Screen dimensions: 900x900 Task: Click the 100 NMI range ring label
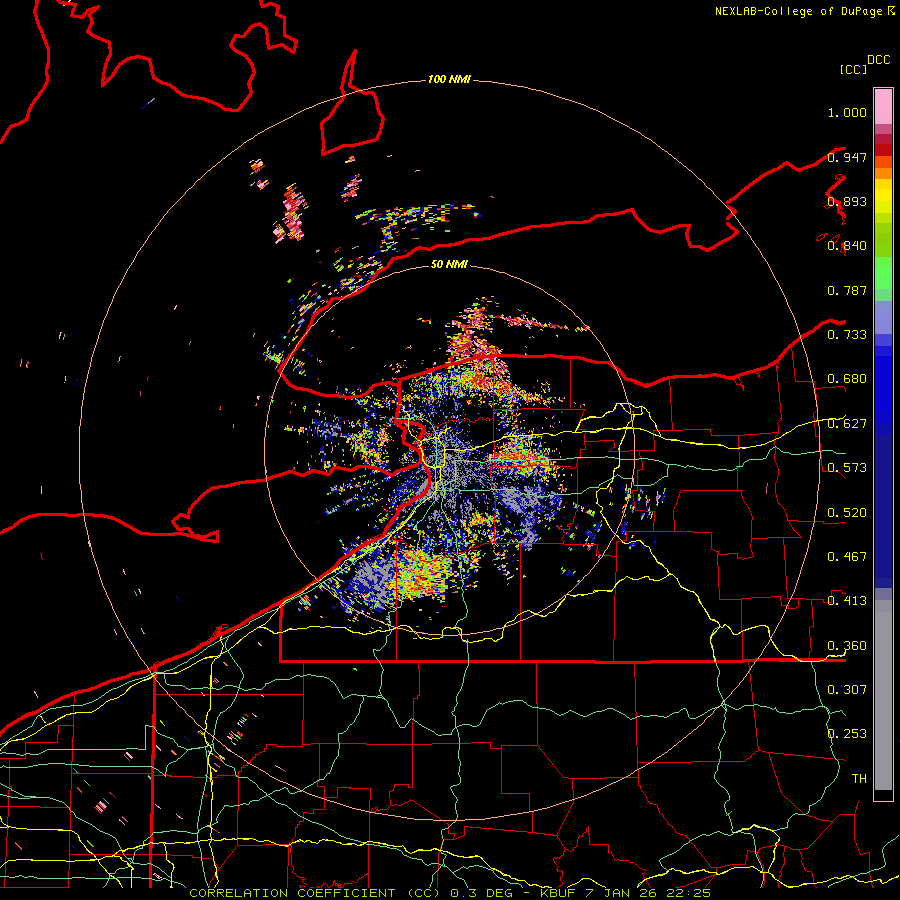click(x=449, y=79)
